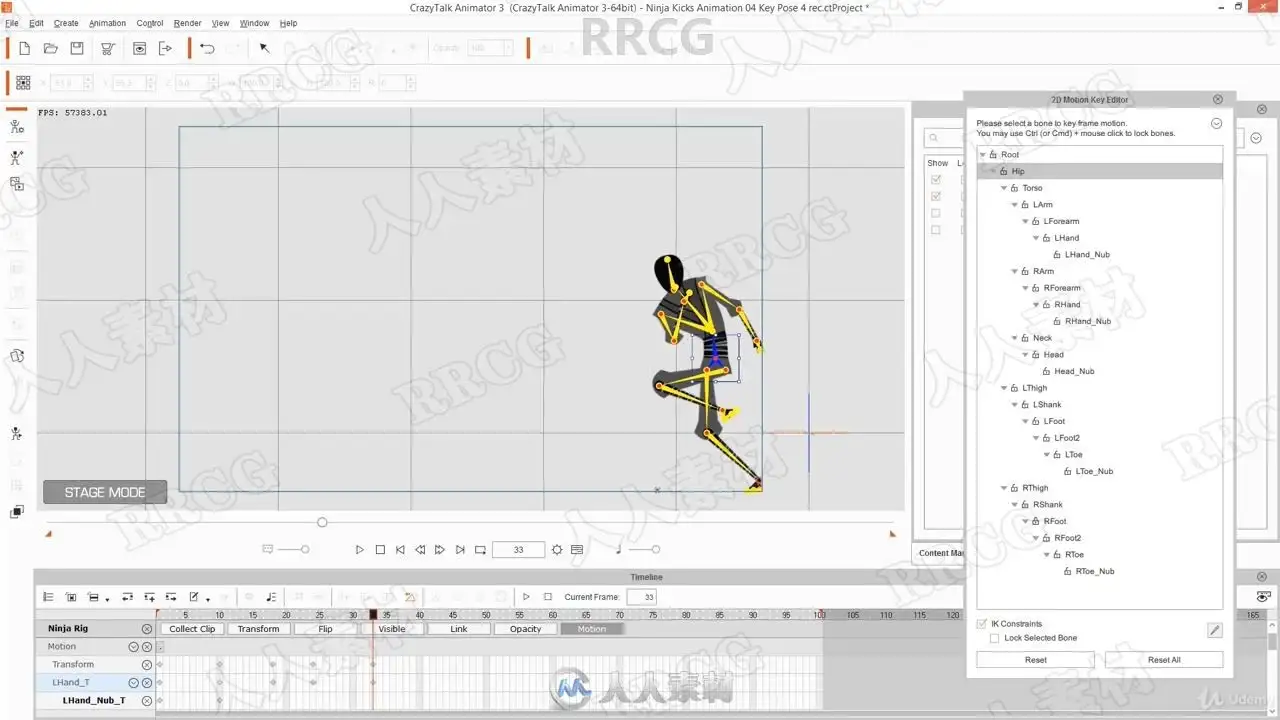The height and width of the screenshot is (720, 1280).
Task: Save the project with the floppy disk icon
Action: click(77, 48)
